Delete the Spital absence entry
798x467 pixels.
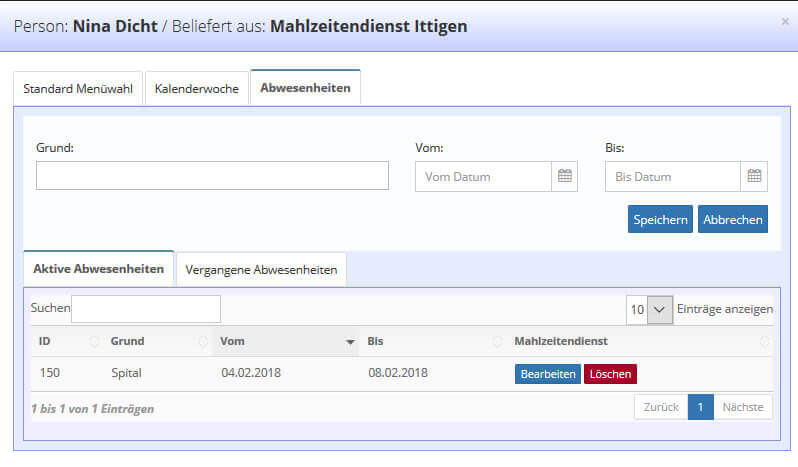[x=610, y=374]
